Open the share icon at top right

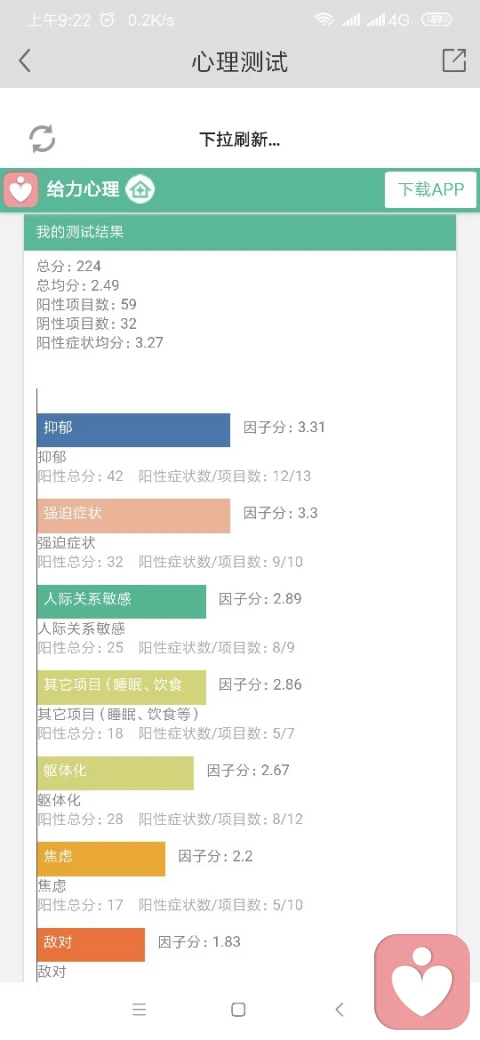coord(454,60)
